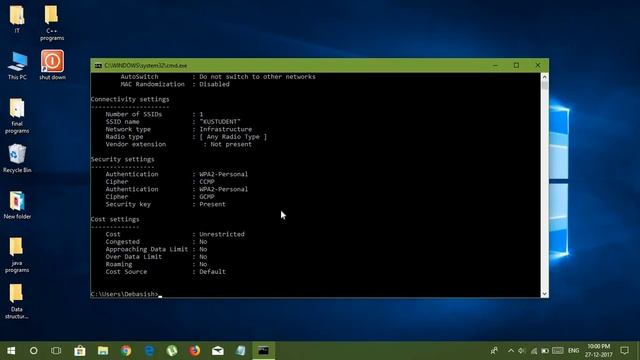Launch Google Chrome from the taskbar
The height and width of the screenshot is (360, 640).
click(x=126, y=351)
